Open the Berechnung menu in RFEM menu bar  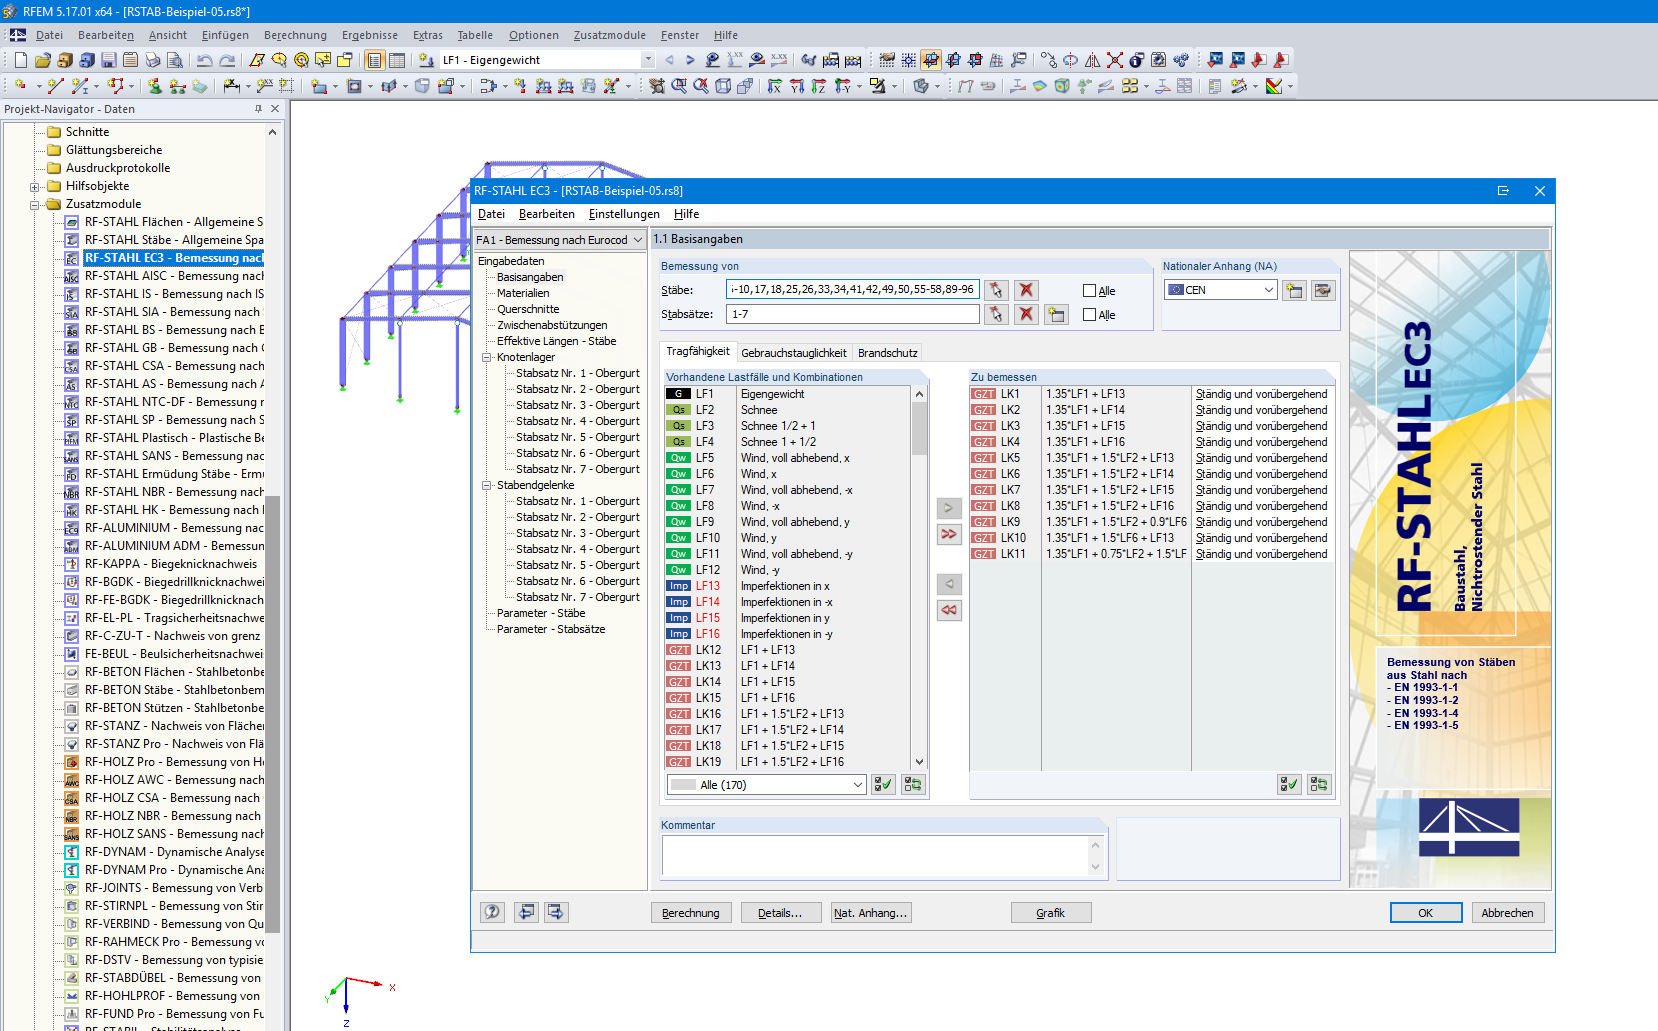click(x=295, y=35)
